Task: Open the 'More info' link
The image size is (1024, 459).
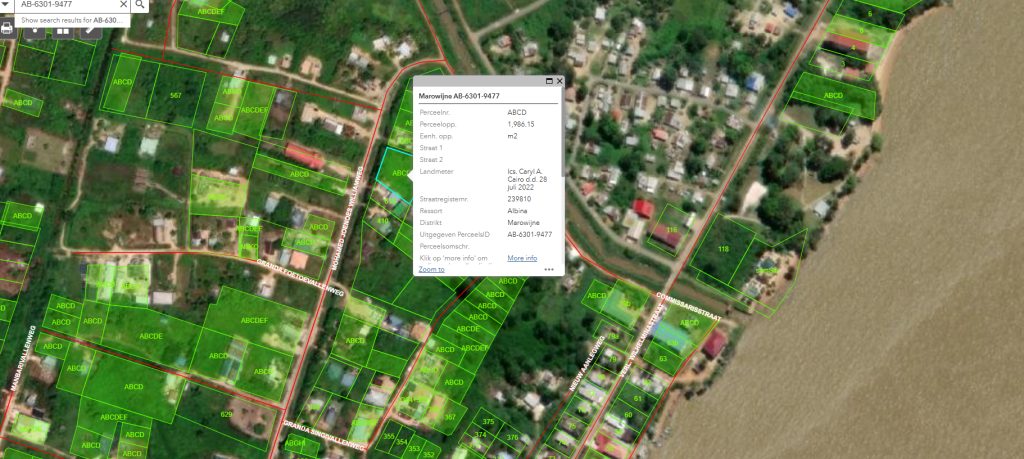Action: tap(522, 258)
